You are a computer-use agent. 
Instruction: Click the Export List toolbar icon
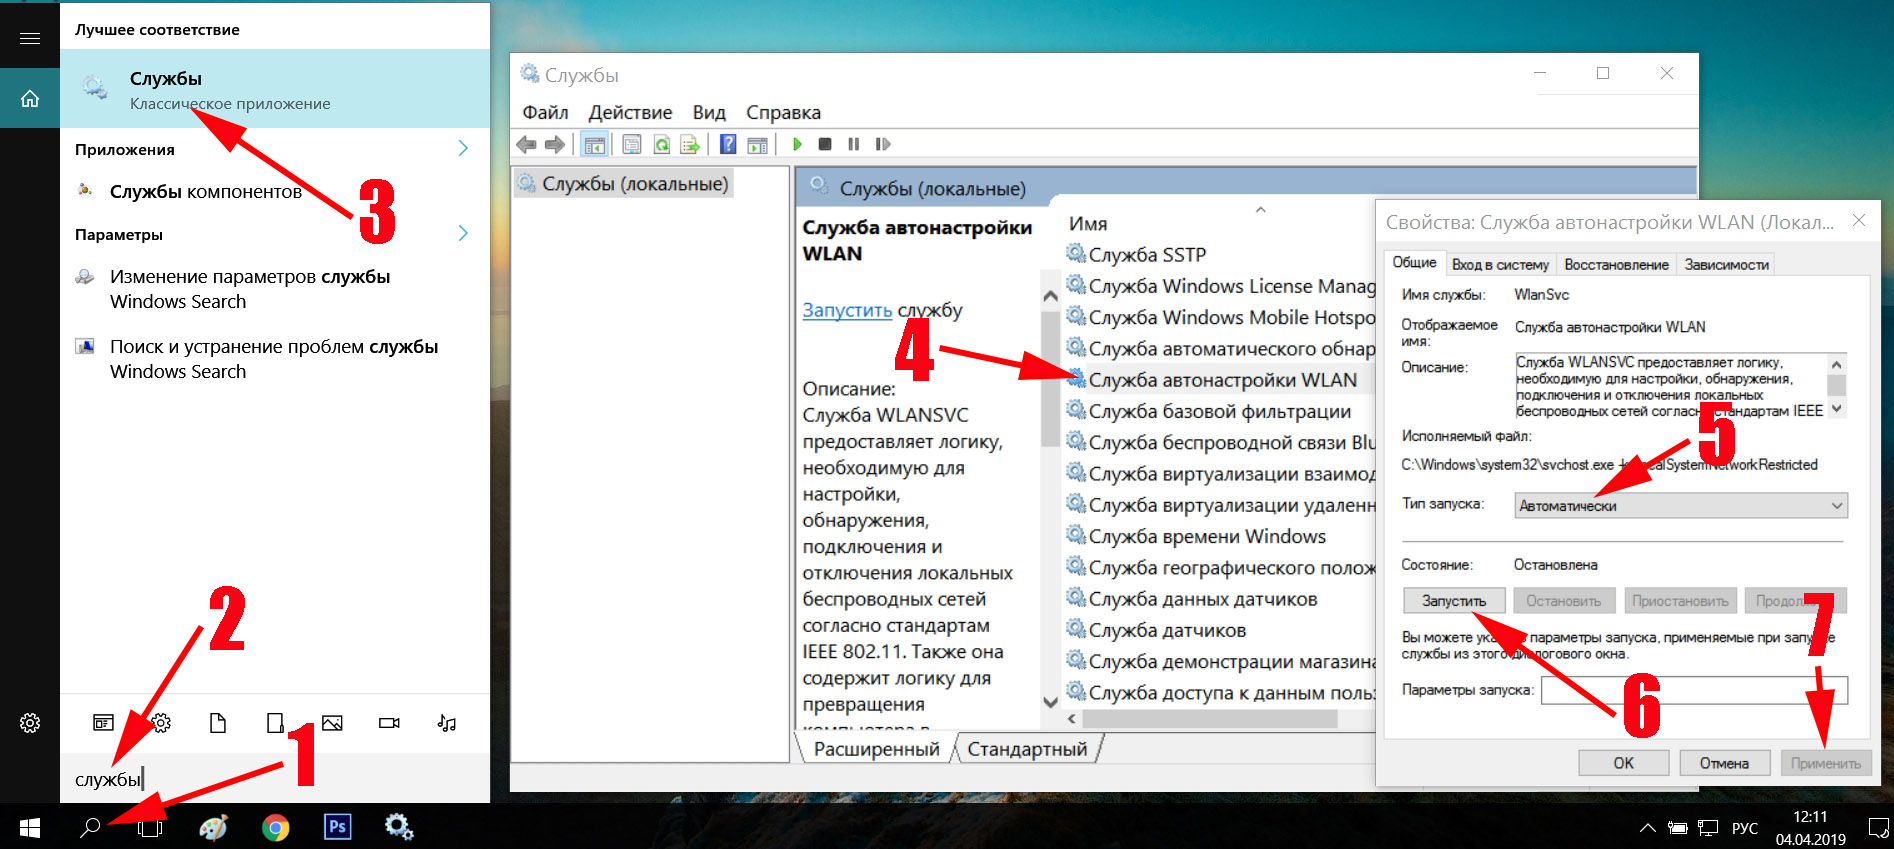[690, 144]
